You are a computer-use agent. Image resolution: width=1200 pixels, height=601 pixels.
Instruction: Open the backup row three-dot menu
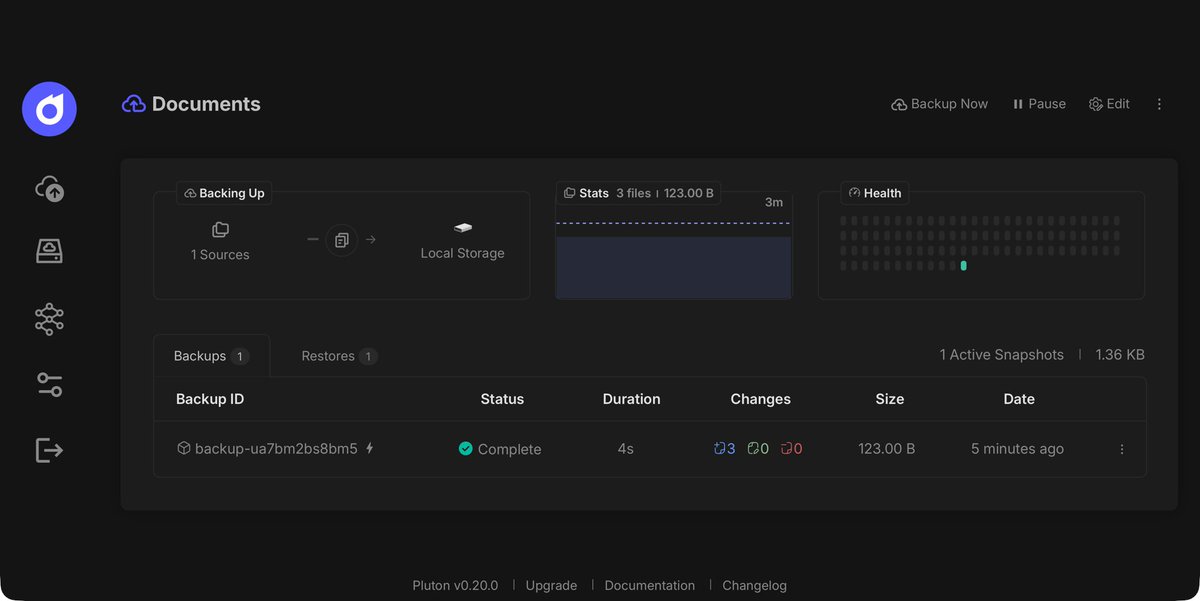[x=1122, y=450]
